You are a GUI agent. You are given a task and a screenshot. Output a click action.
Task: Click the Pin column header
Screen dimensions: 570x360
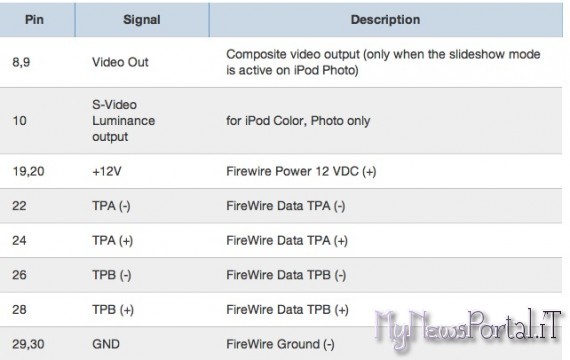point(34,20)
